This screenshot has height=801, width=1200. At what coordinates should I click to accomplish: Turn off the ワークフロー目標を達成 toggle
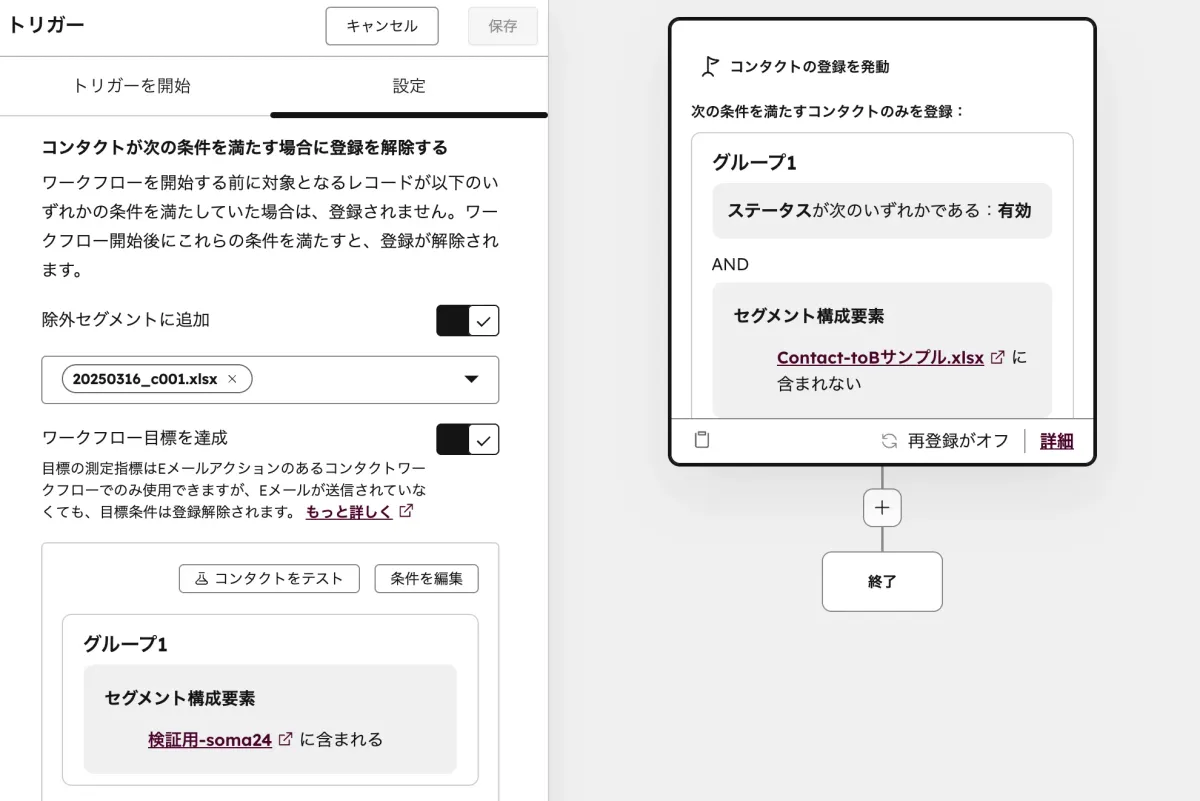tap(467, 440)
